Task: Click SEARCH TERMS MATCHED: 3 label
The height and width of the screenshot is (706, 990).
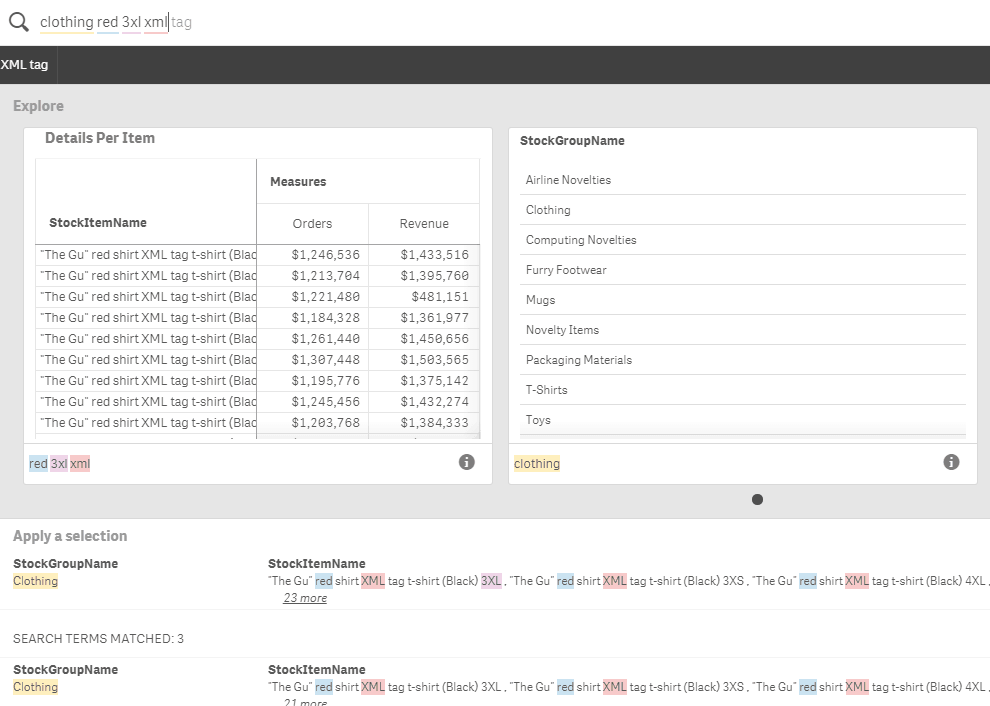Action: pyautogui.click(x=98, y=638)
